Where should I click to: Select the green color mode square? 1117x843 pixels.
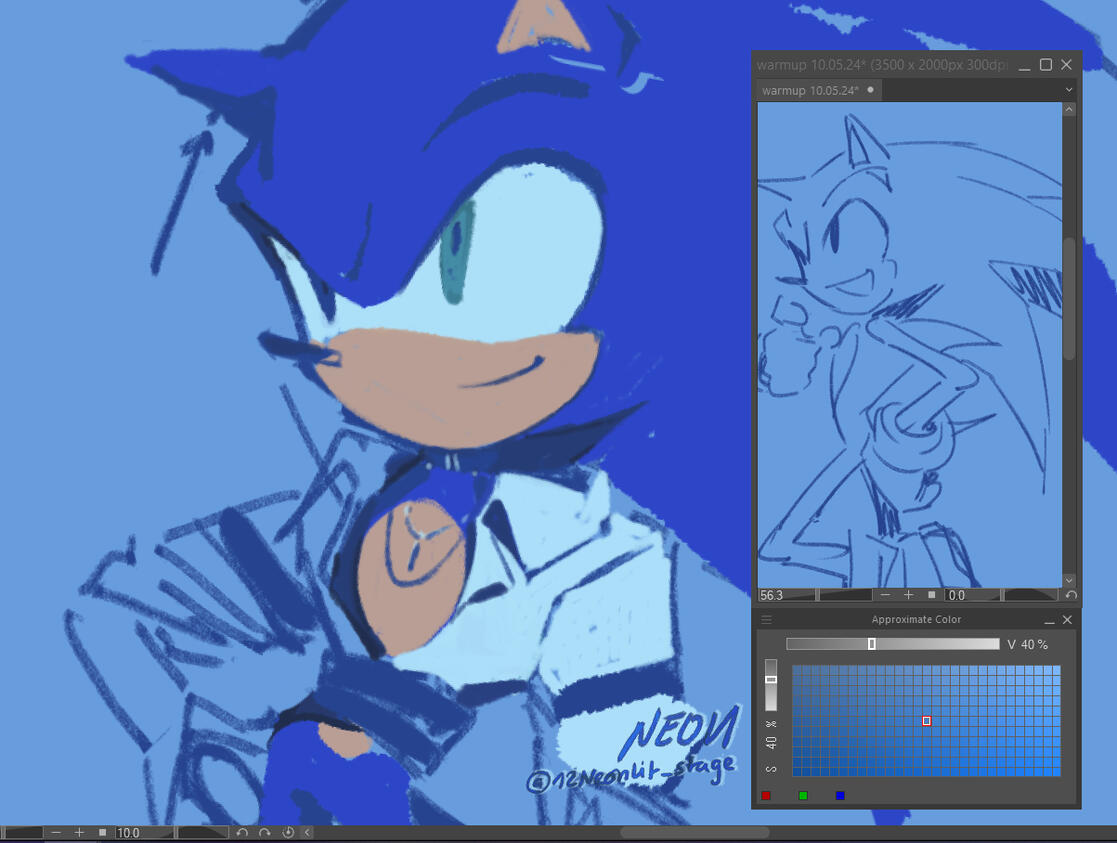point(803,796)
